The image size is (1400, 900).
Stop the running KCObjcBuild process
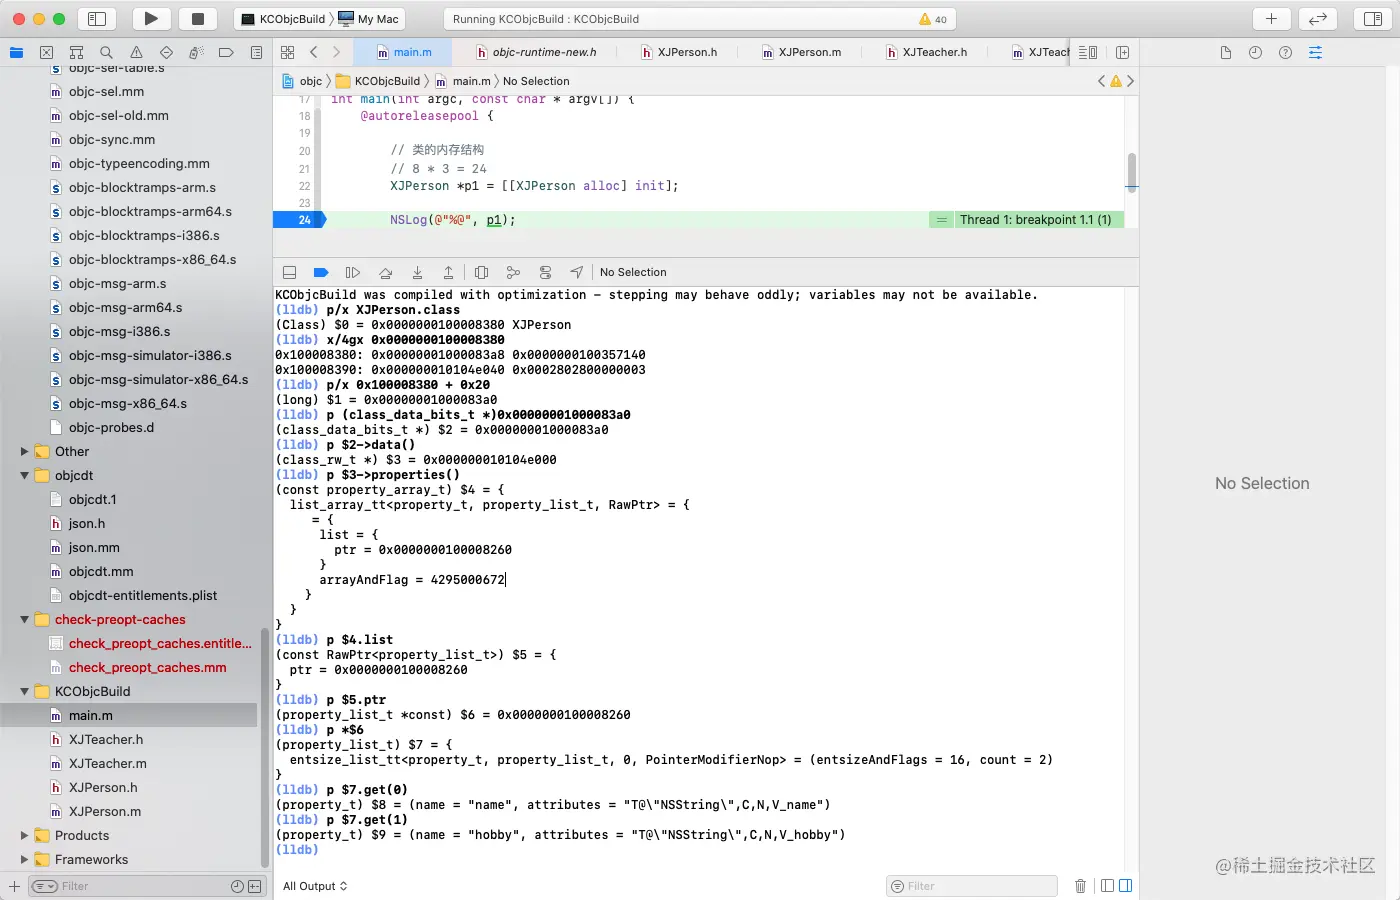tap(198, 18)
